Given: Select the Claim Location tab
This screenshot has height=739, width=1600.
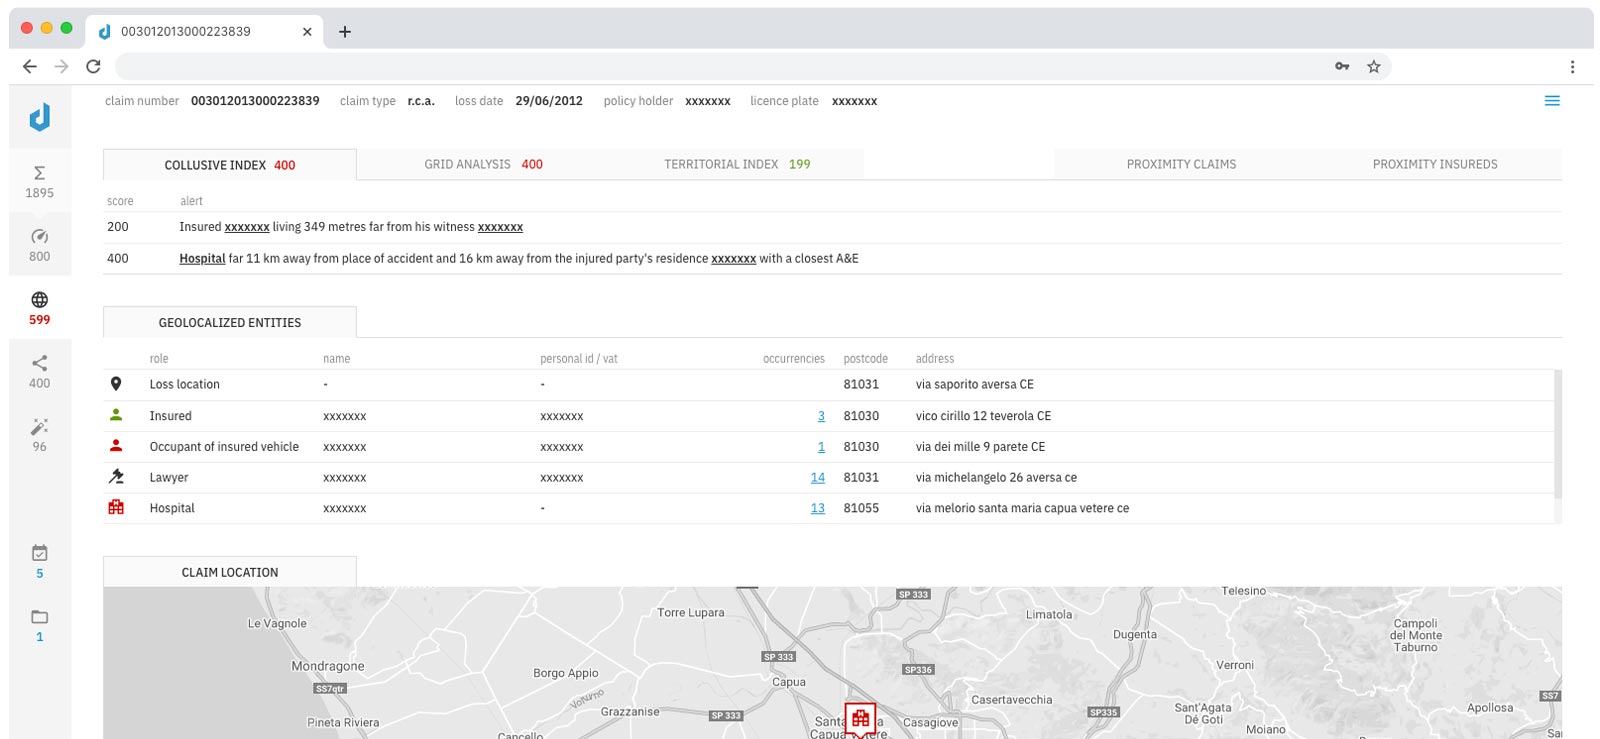Looking at the screenshot, I should pos(230,572).
